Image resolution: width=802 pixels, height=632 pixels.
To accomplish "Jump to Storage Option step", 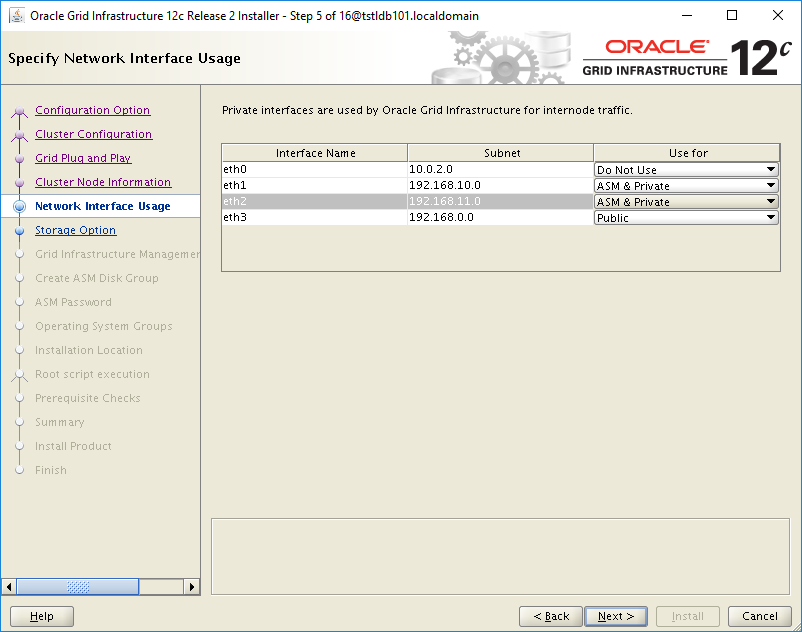I will (76, 230).
